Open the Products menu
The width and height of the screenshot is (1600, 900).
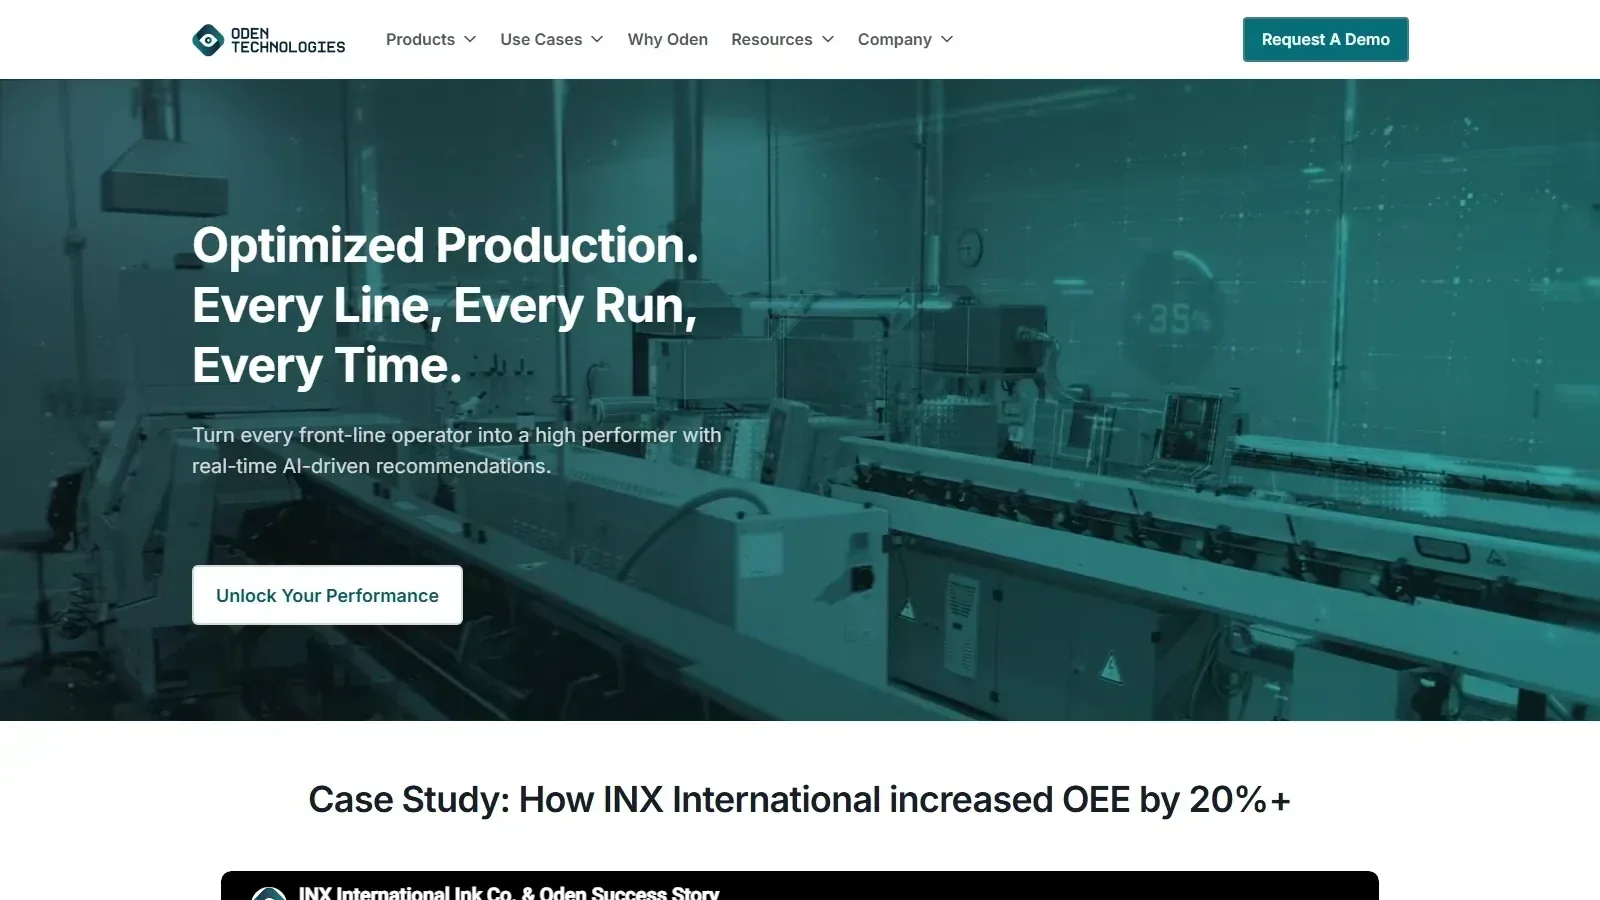pyautogui.click(x=420, y=40)
